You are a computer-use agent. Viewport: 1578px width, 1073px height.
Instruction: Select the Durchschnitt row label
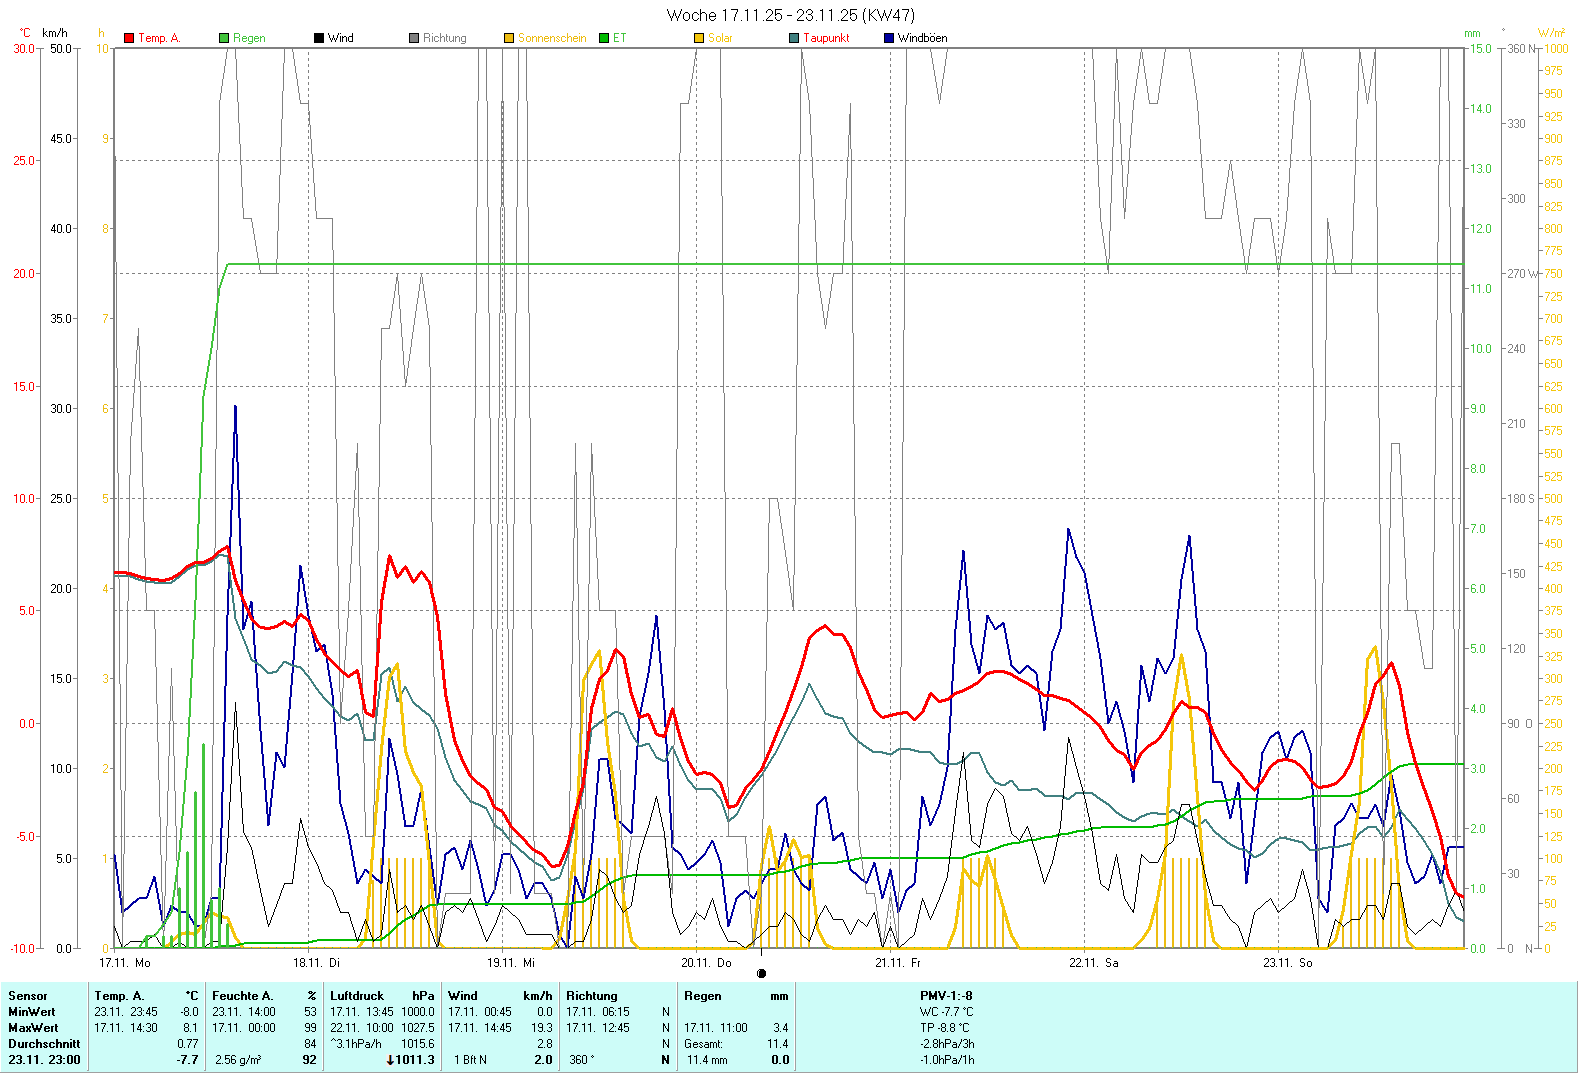click(x=44, y=1044)
